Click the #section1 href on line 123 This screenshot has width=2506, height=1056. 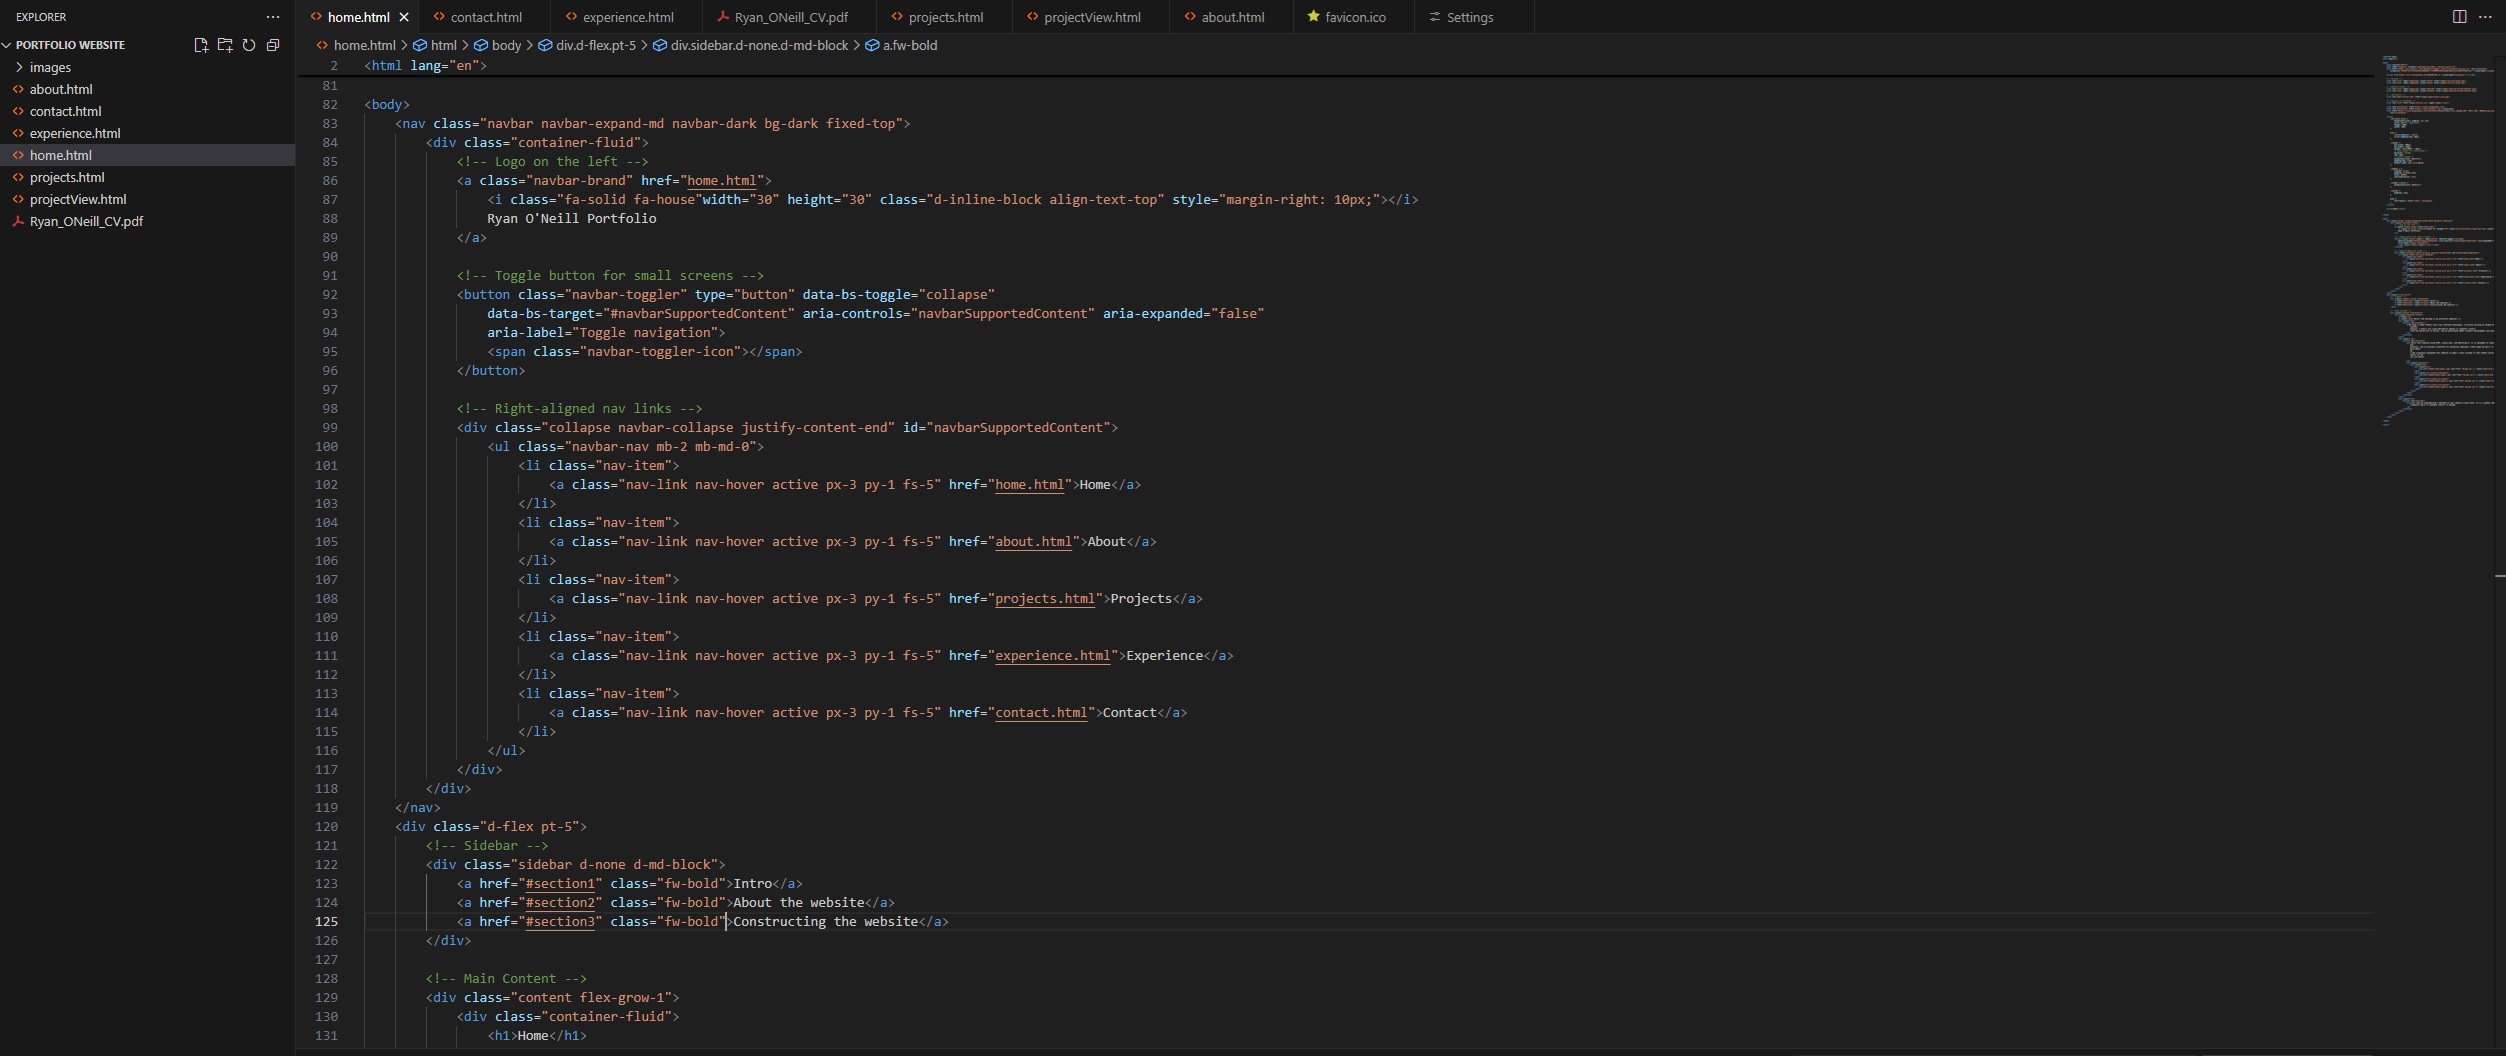pyautogui.click(x=560, y=883)
